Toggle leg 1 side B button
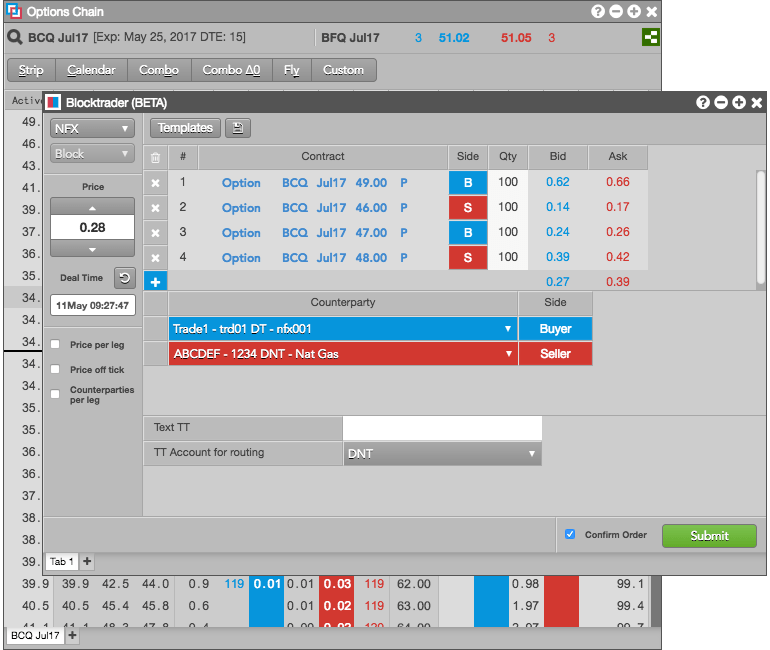This screenshot has width=770, height=650. click(x=468, y=183)
